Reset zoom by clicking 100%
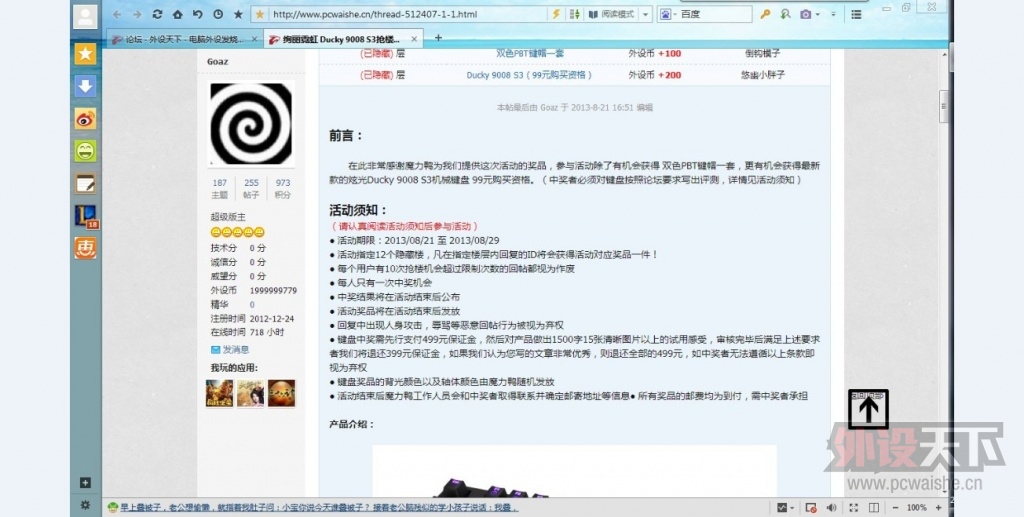The height and width of the screenshot is (517, 1024). (916, 507)
